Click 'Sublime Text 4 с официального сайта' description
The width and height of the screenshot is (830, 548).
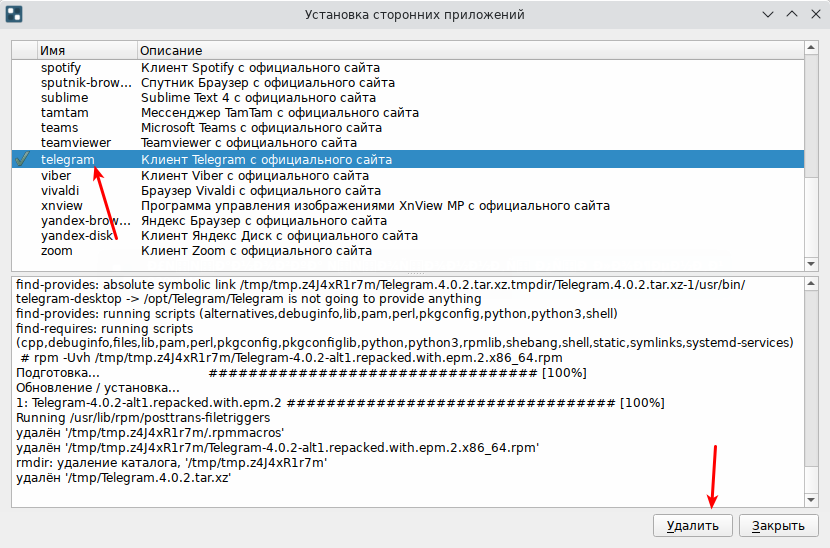258,97
